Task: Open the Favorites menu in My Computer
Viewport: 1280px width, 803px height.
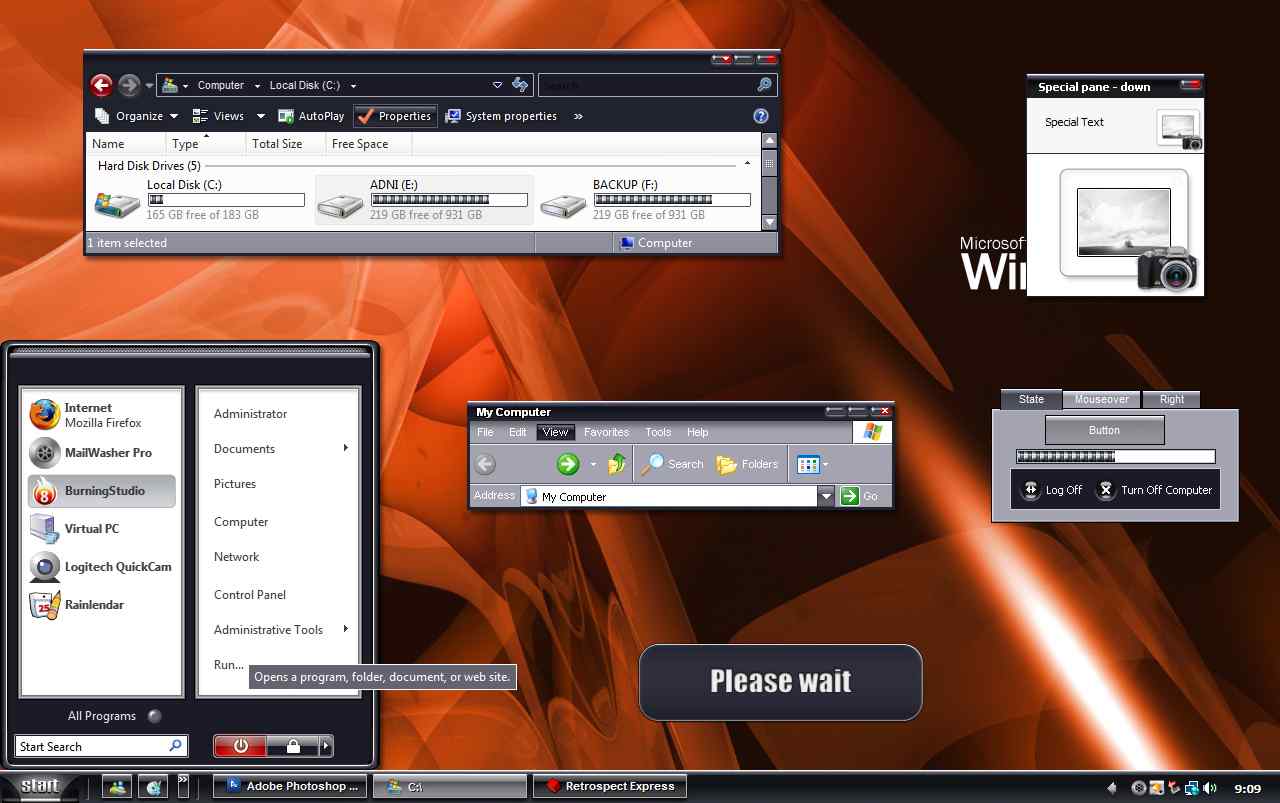Action: coord(606,432)
